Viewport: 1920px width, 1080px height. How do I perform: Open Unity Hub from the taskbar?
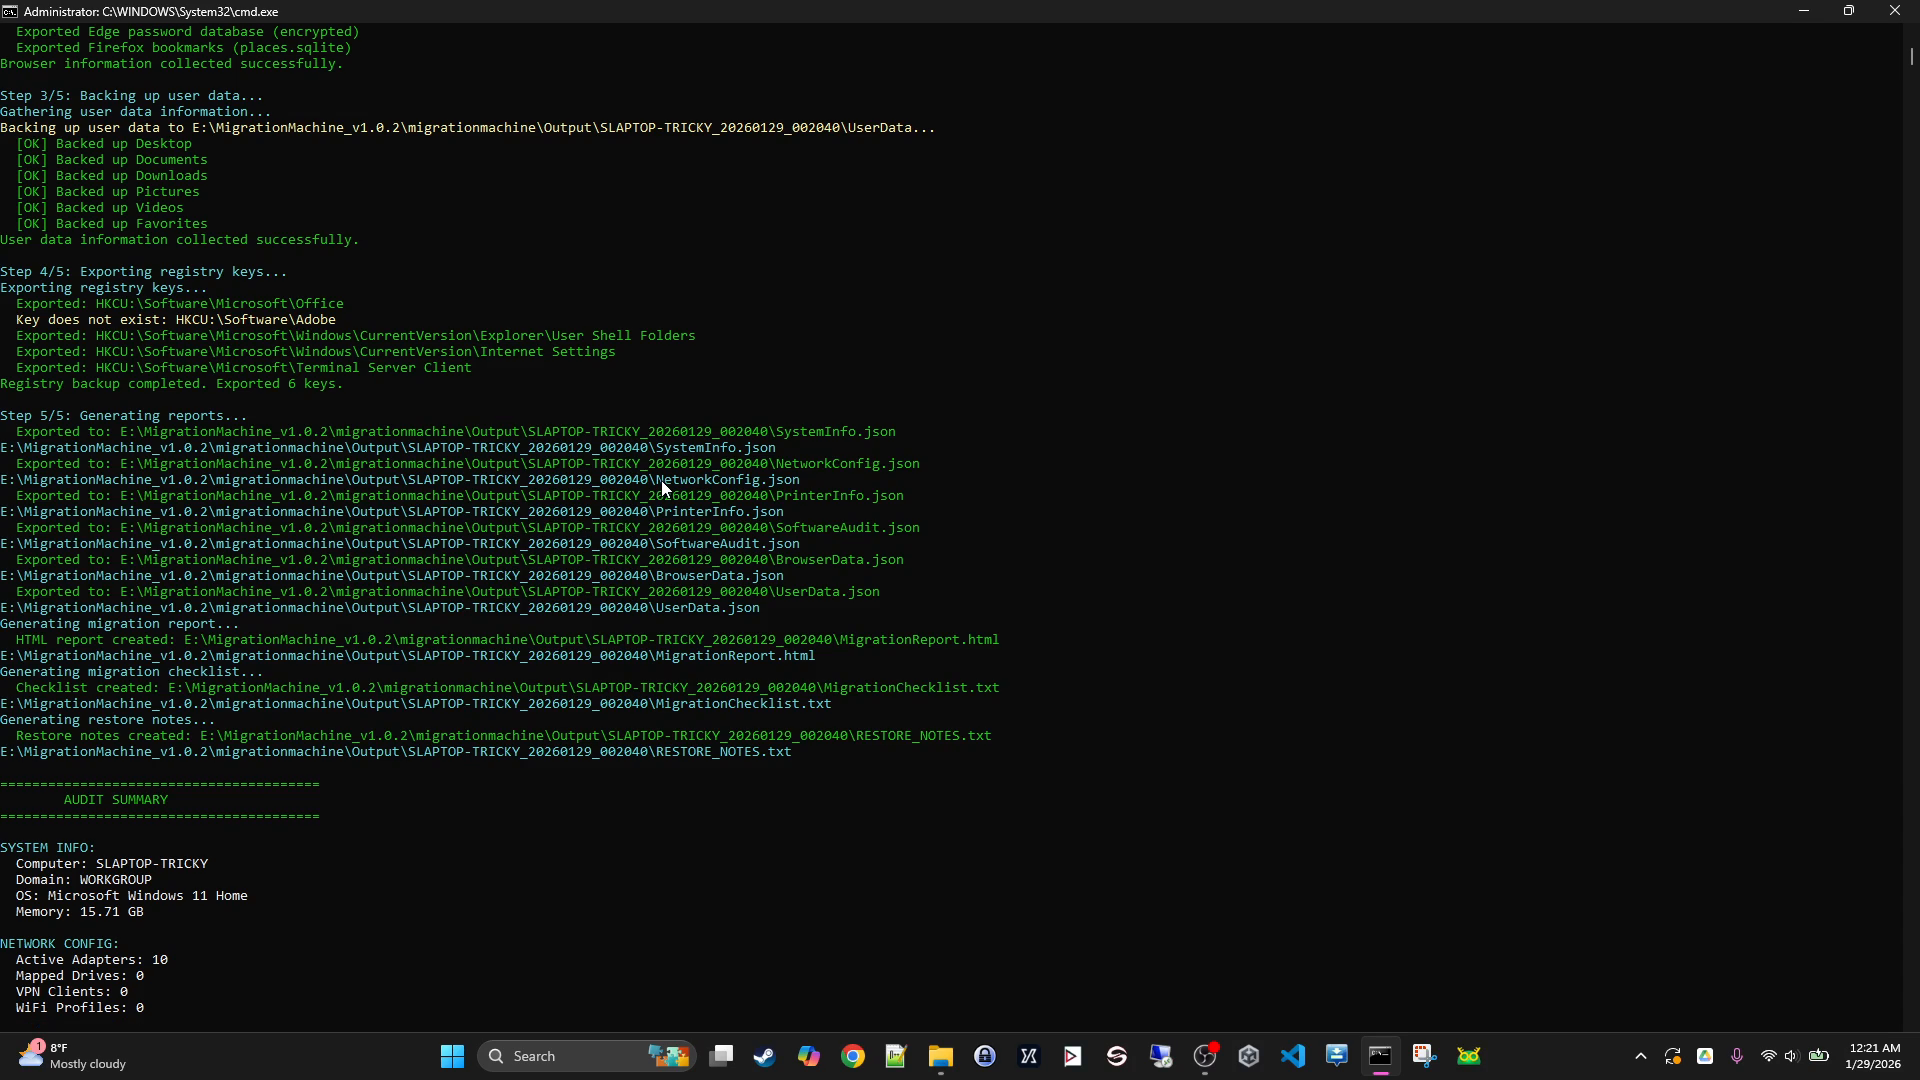point(1249,1056)
